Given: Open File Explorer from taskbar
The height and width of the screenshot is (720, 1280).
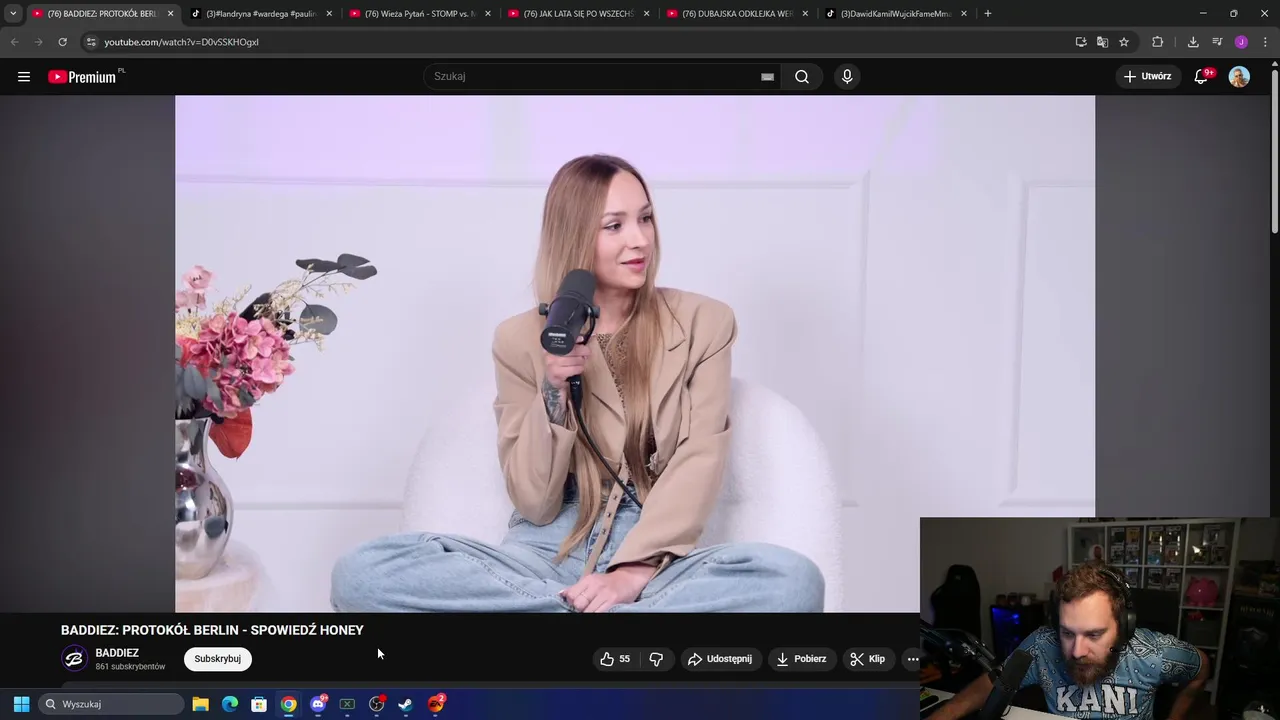Looking at the screenshot, I should [x=200, y=704].
